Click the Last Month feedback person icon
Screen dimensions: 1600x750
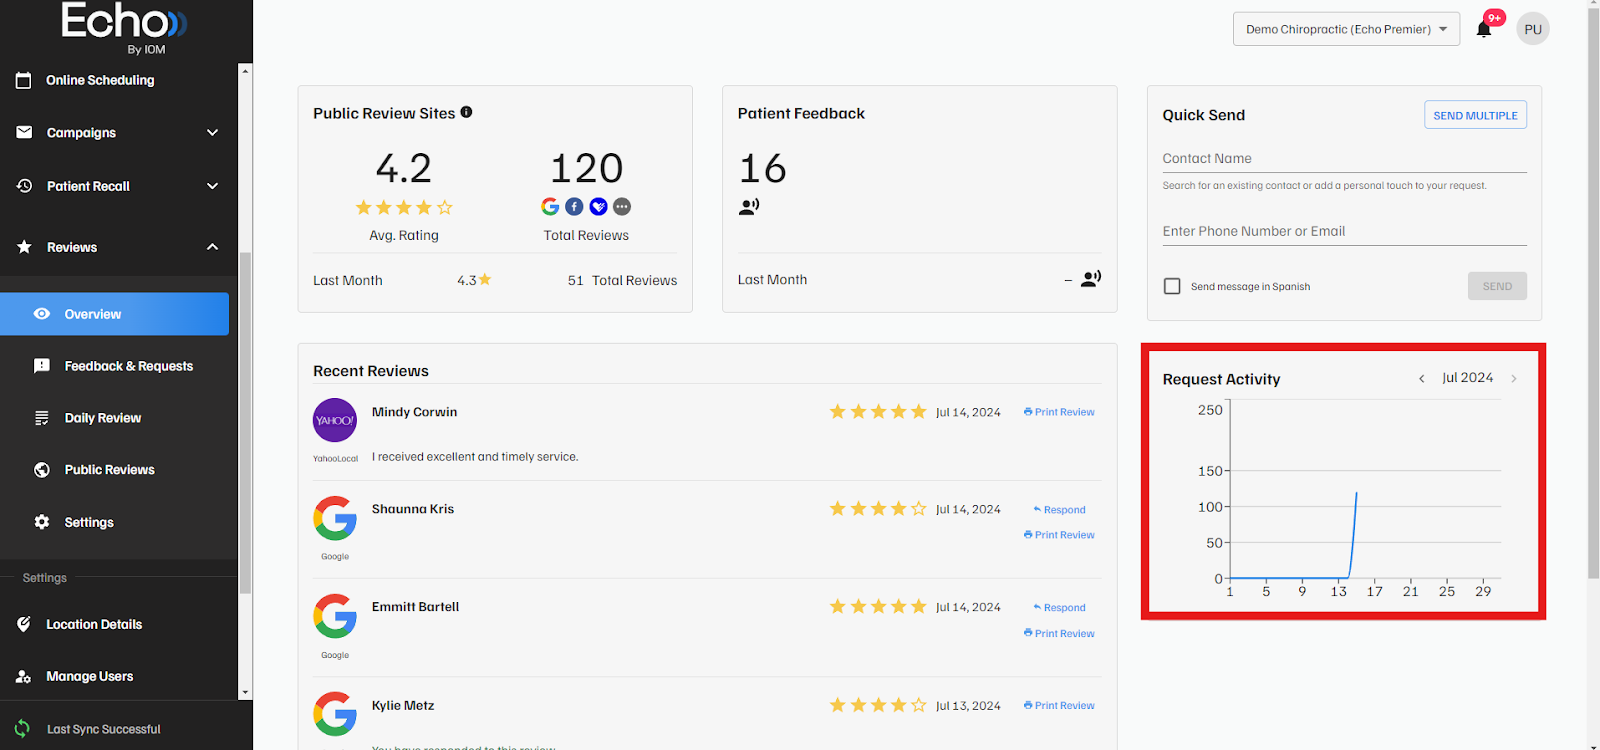[1091, 278]
